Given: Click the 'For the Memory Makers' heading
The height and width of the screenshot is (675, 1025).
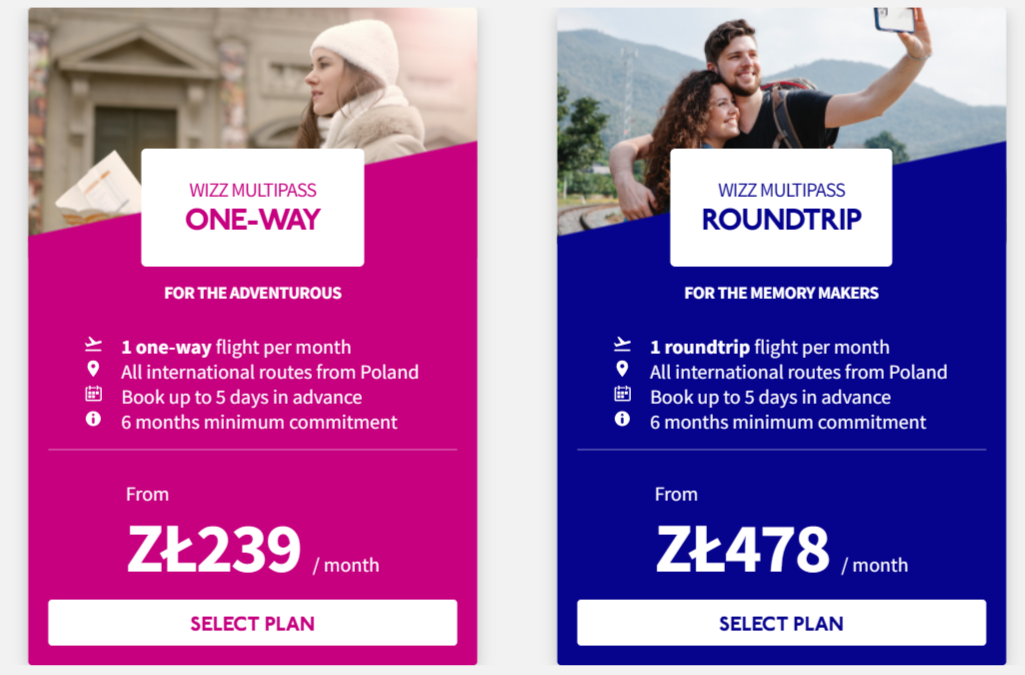Looking at the screenshot, I should 781,293.
